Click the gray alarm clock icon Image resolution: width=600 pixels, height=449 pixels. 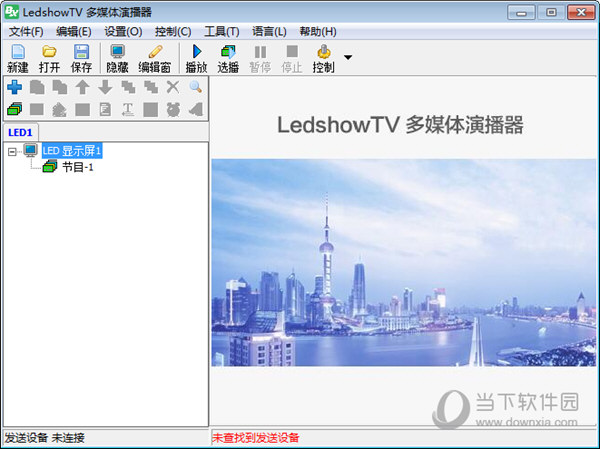tap(173, 110)
